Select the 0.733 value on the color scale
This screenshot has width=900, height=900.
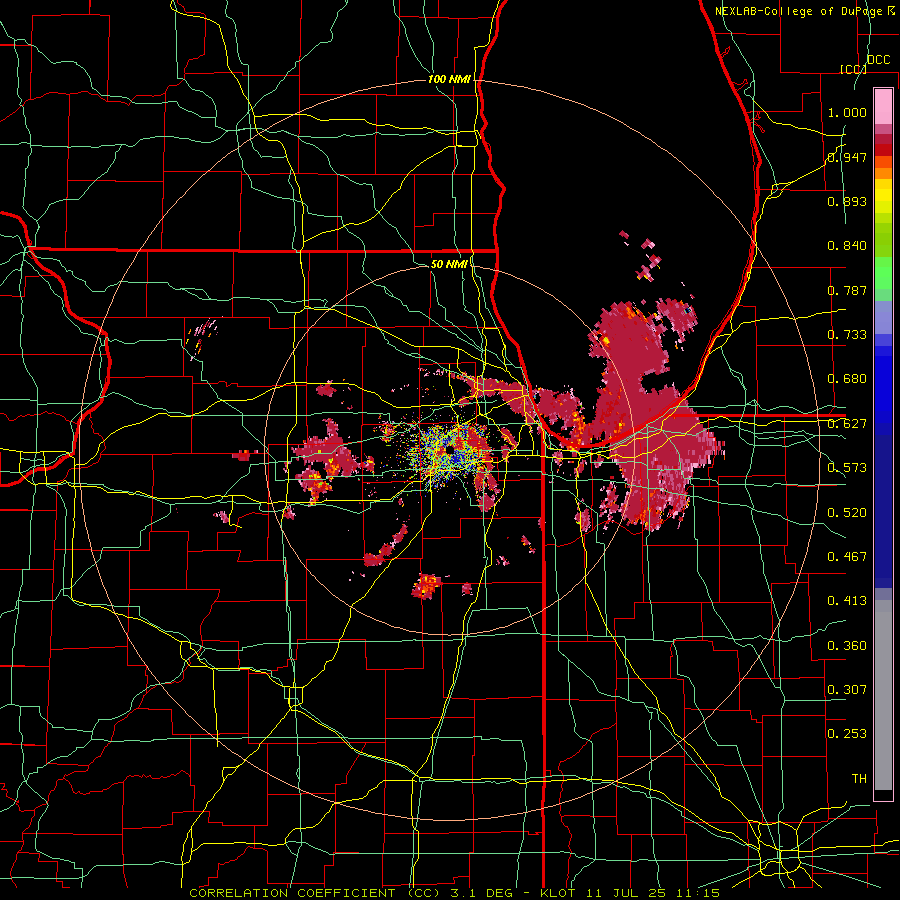click(847, 335)
